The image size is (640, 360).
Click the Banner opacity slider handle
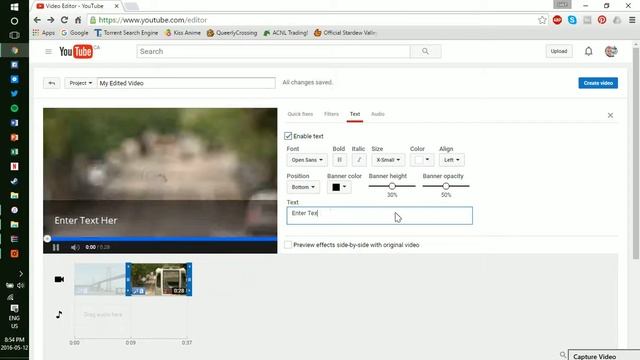click(x=446, y=186)
